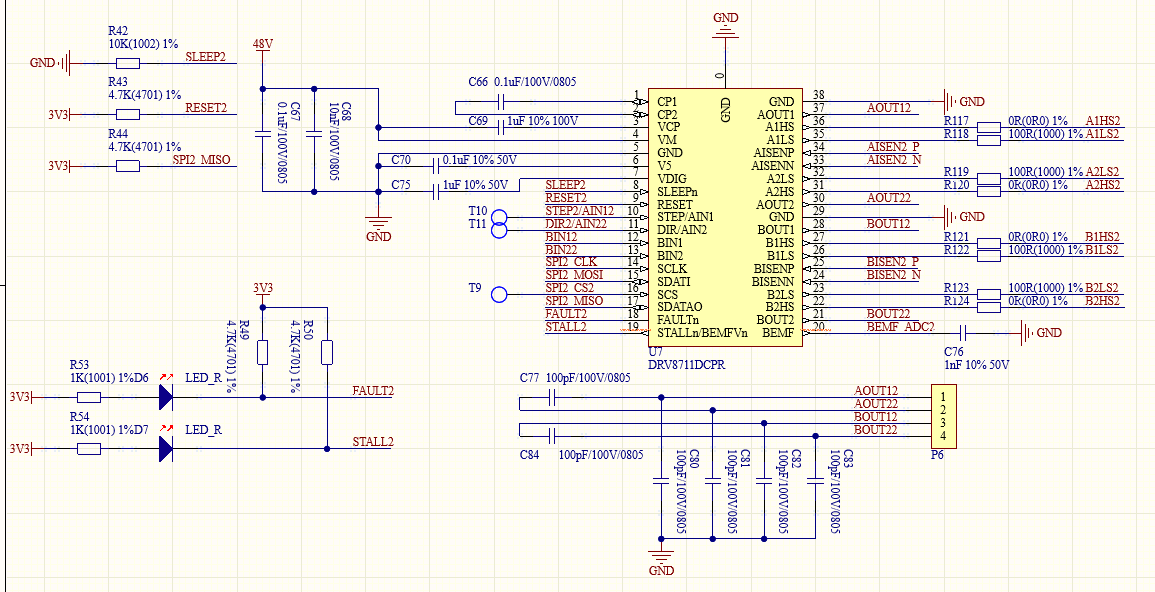Click the LED_R label next to D6
This screenshot has width=1155, height=592.
203,378
